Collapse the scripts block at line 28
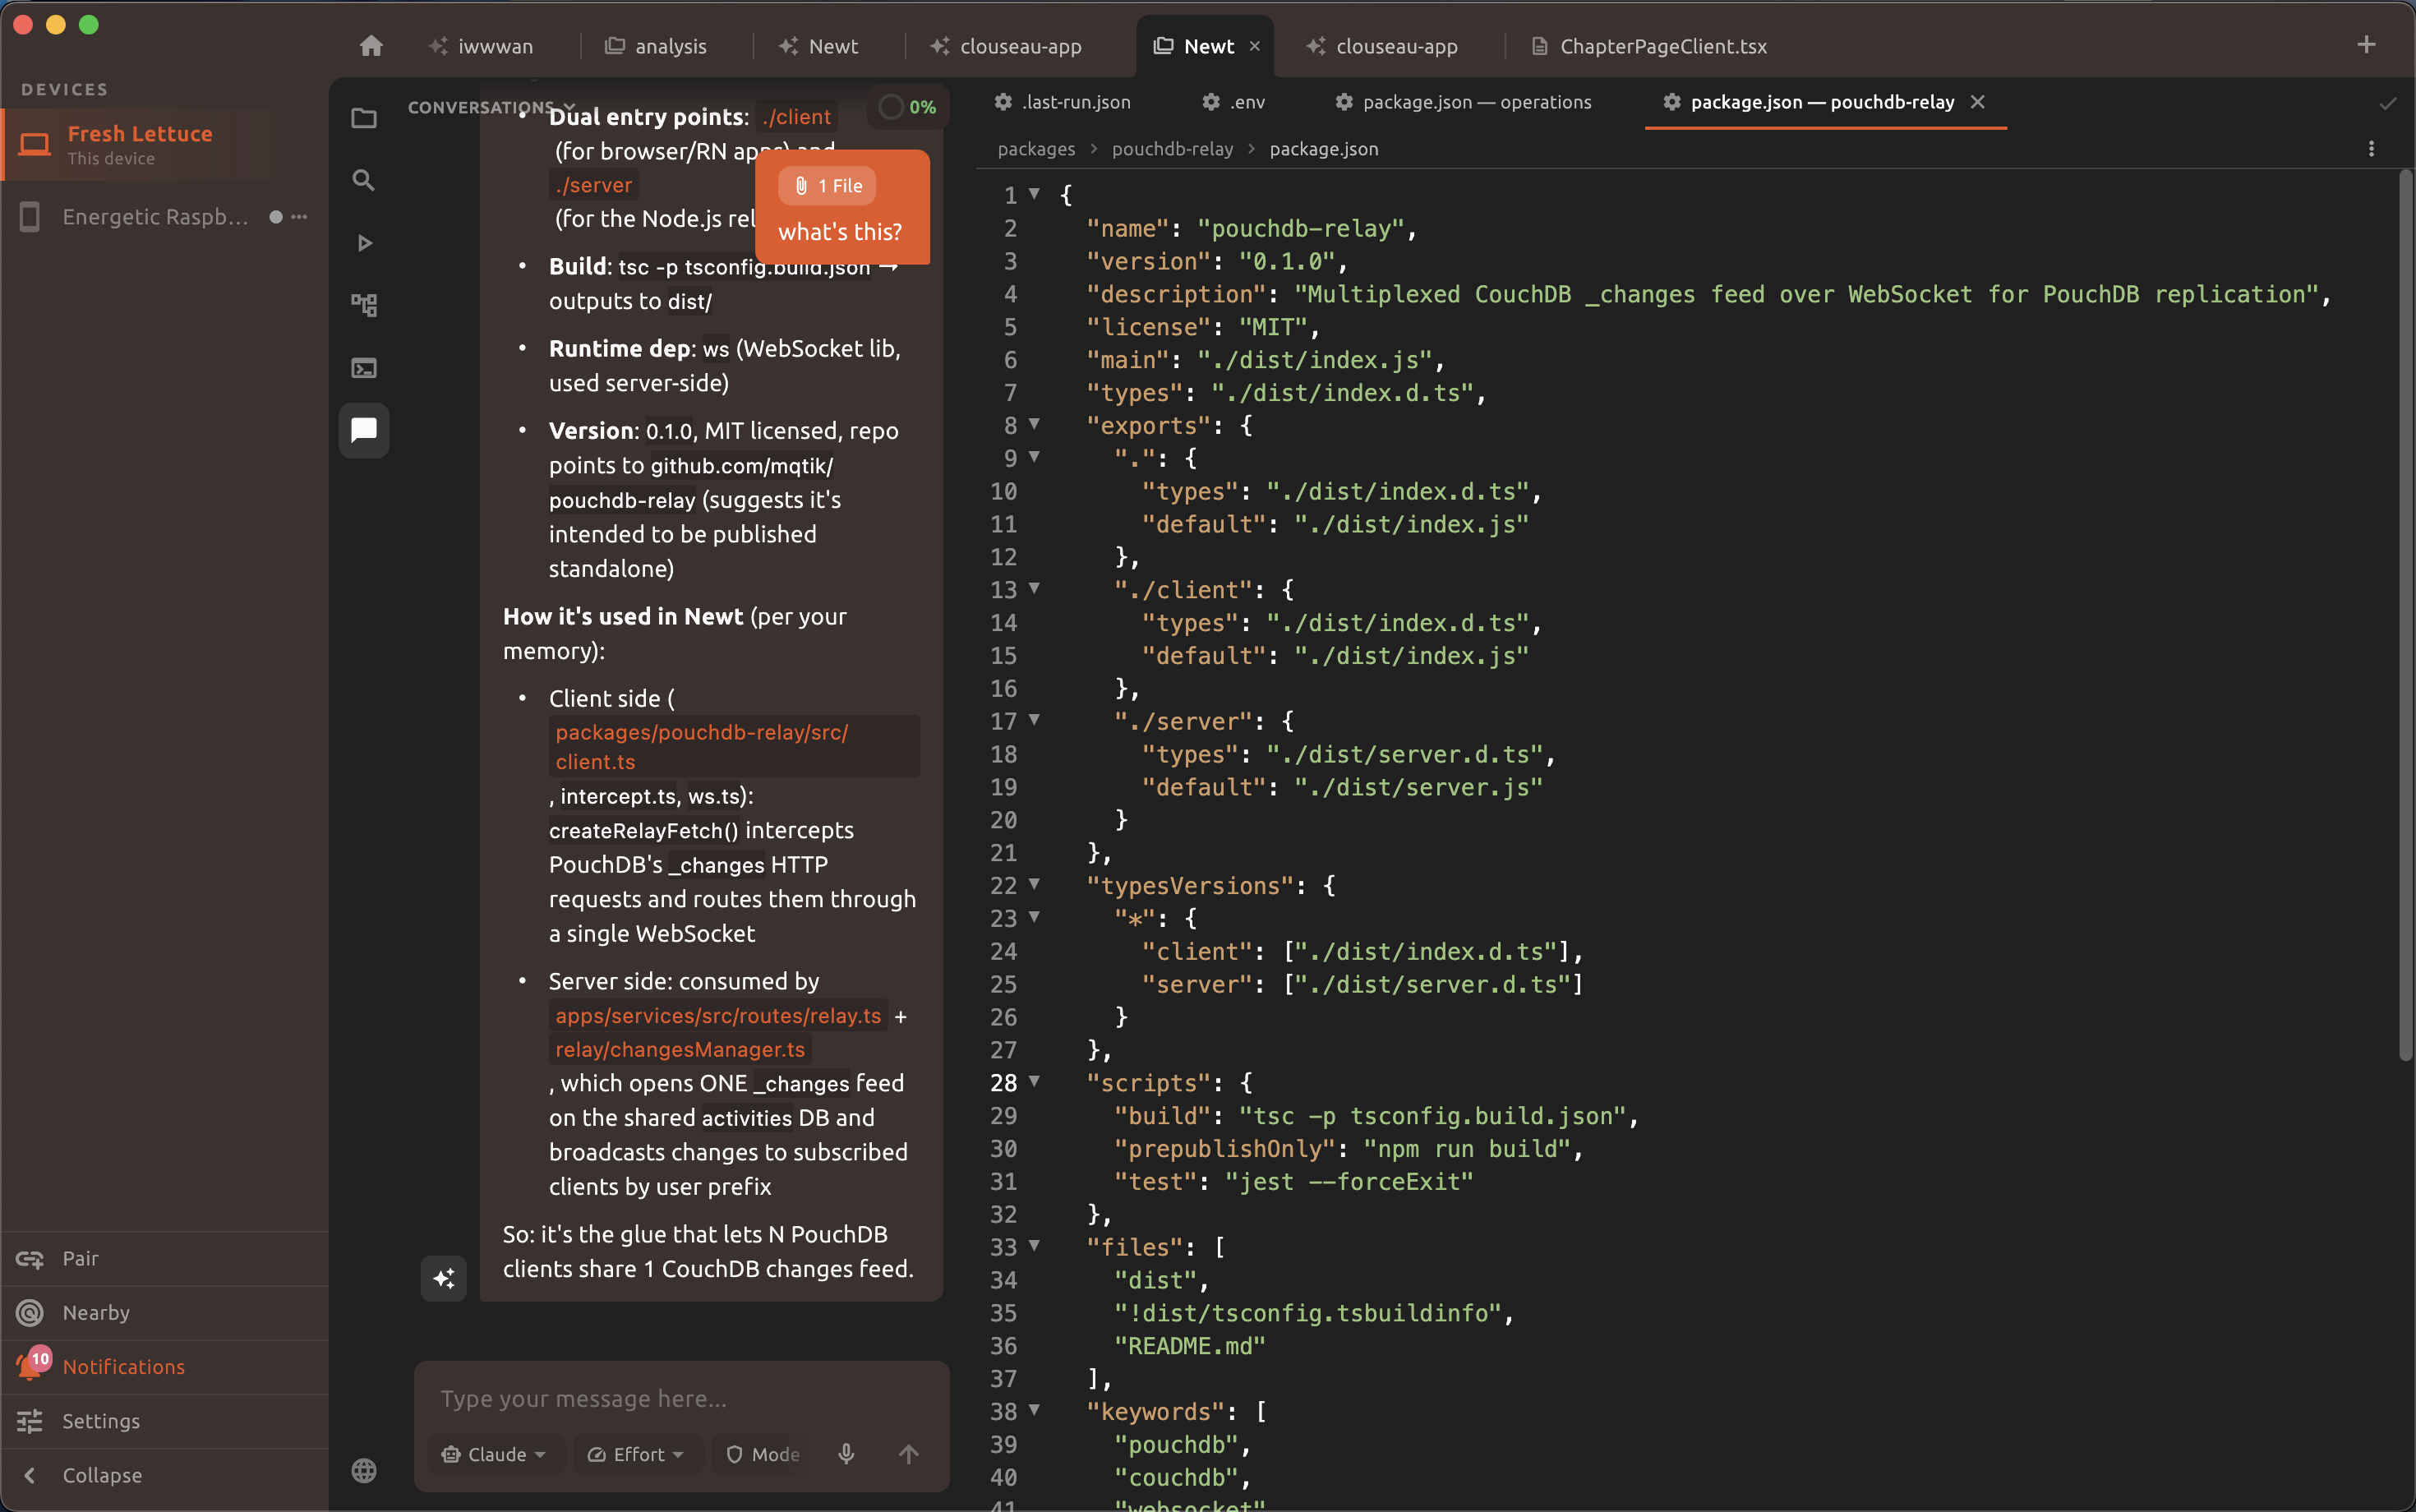The height and width of the screenshot is (1512, 2416). 1034,1081
